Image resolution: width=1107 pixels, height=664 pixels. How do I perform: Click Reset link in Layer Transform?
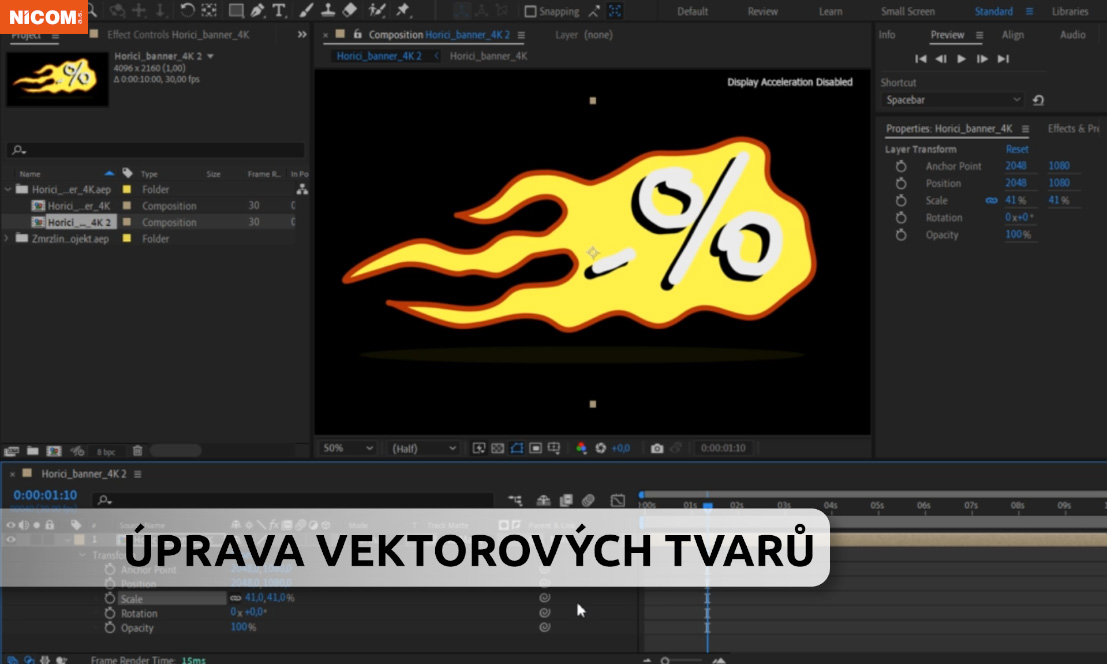(x=1017, y=149)
